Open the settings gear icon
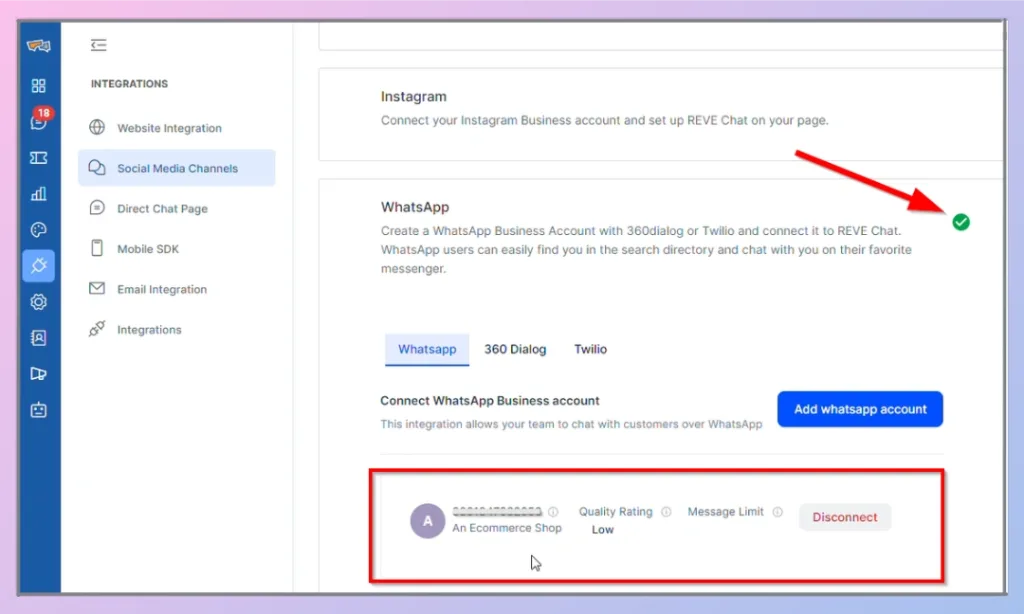This screenshot has width=1024, height=614. (x=39, y=302)
